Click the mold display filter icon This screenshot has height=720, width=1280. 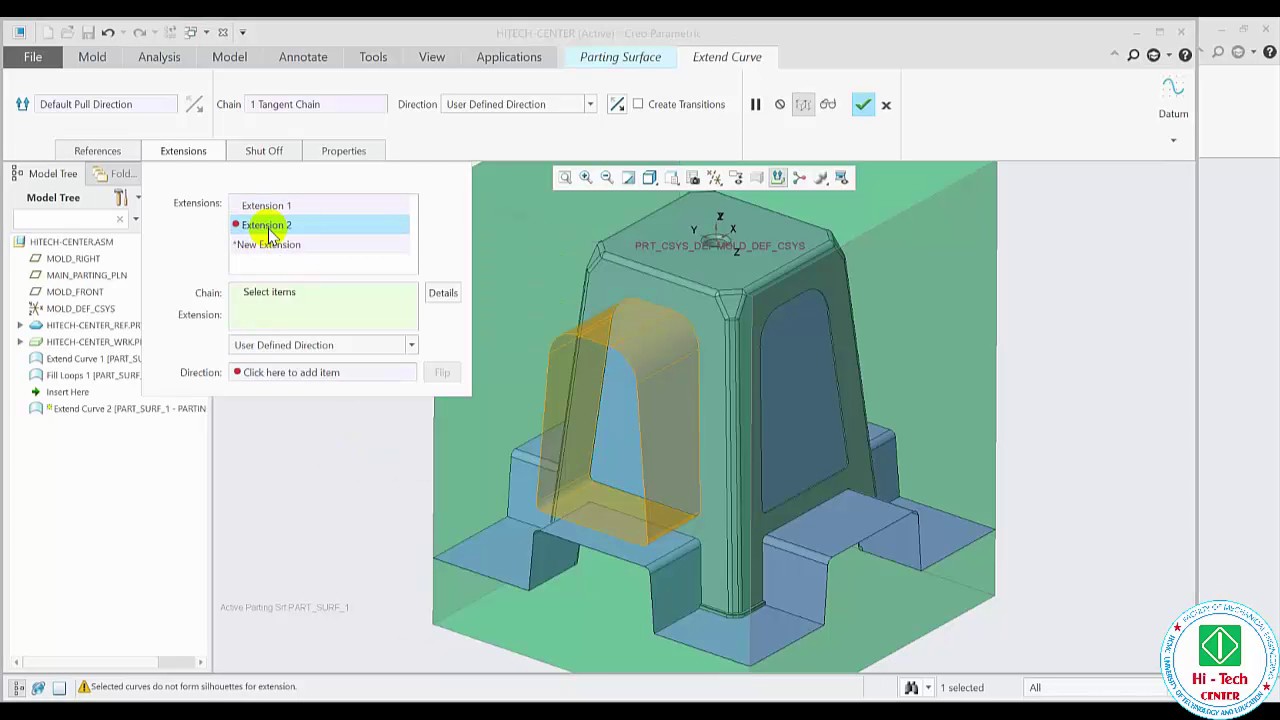coord(841,178)
